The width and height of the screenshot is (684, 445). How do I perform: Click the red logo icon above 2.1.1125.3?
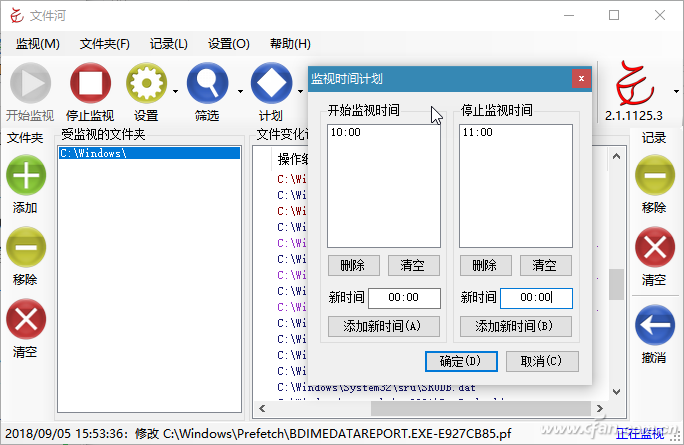634,84
